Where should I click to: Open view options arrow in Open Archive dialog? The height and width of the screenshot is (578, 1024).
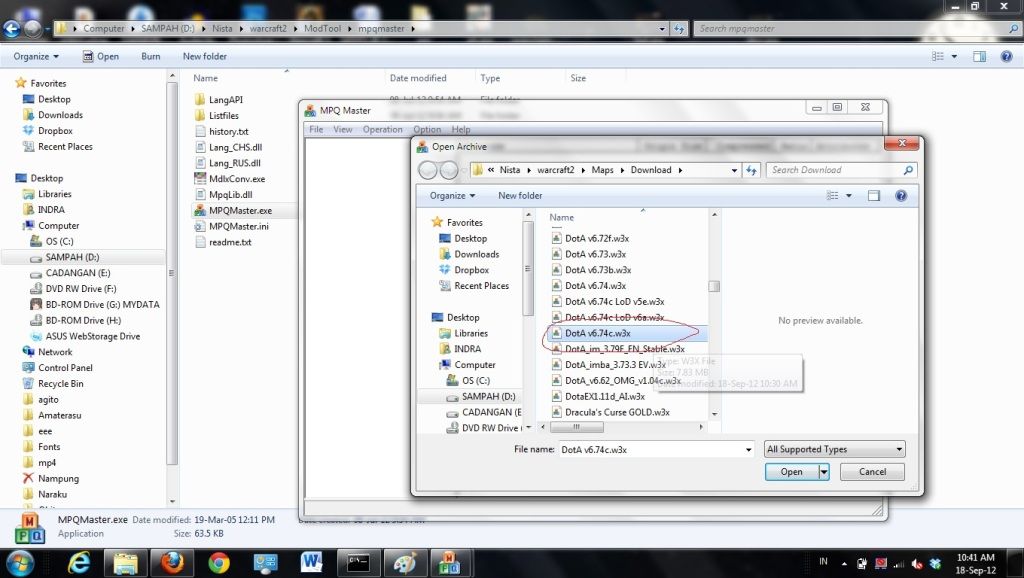tap(849, 195)
